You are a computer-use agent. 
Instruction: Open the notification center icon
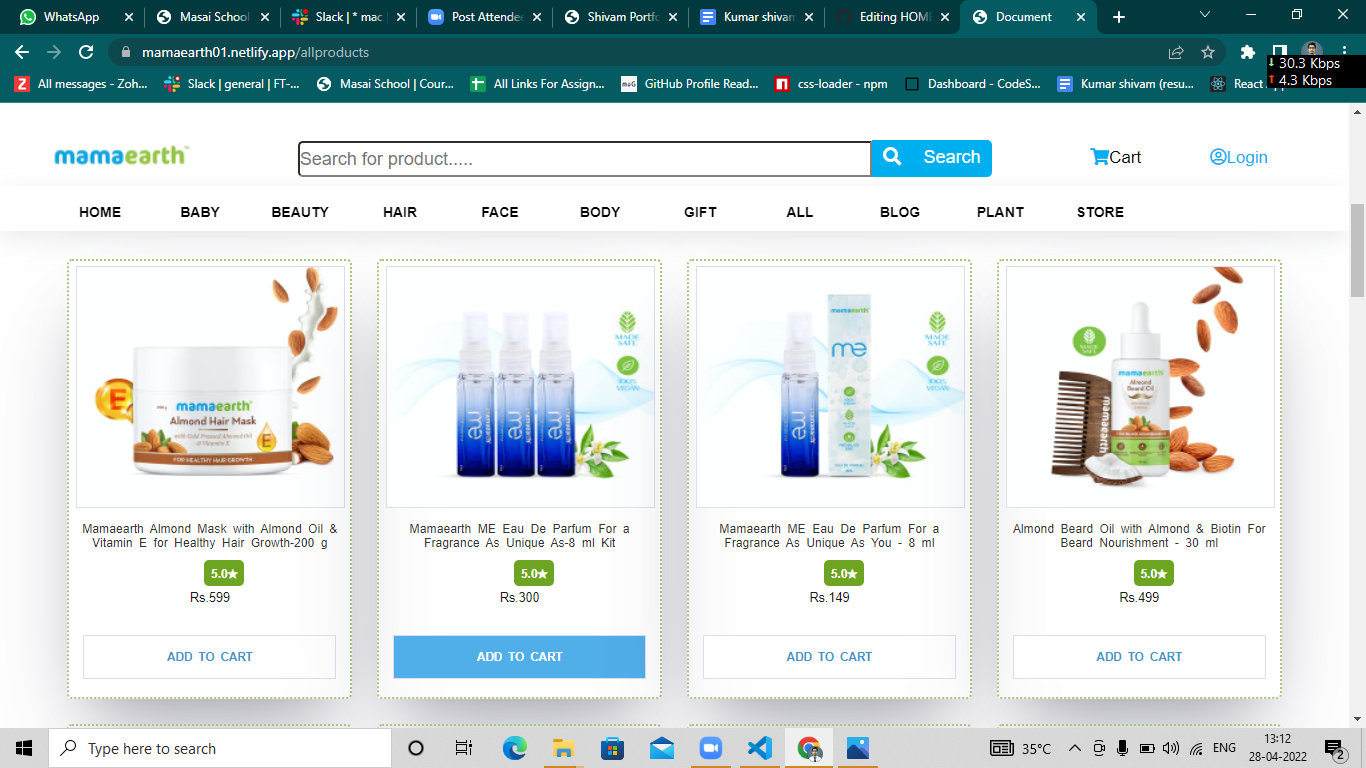(x=1333, y=748)
